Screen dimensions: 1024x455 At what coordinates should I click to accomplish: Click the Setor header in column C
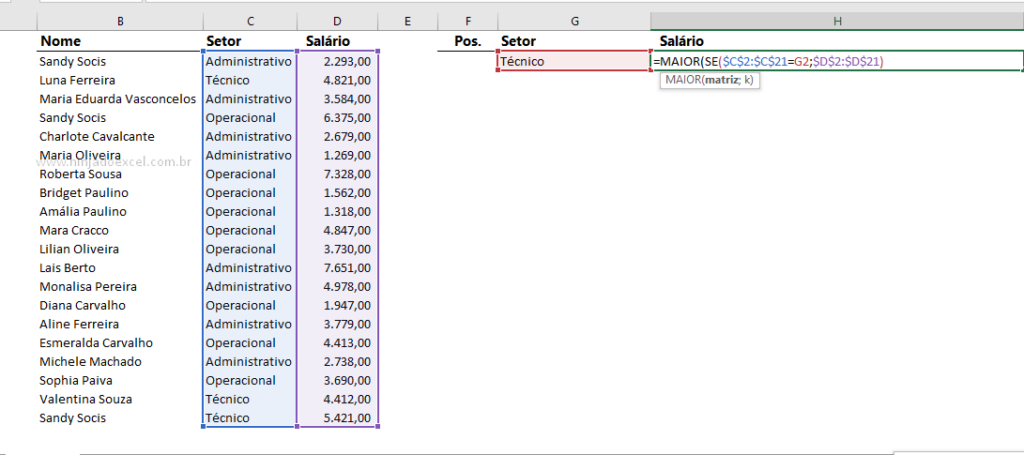(223, 41)
